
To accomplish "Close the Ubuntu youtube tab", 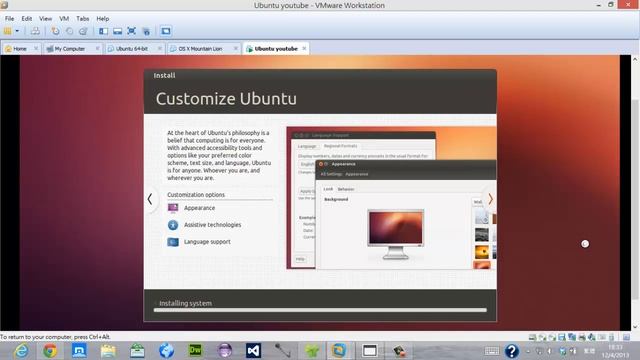I will click(x=304, y=49).
